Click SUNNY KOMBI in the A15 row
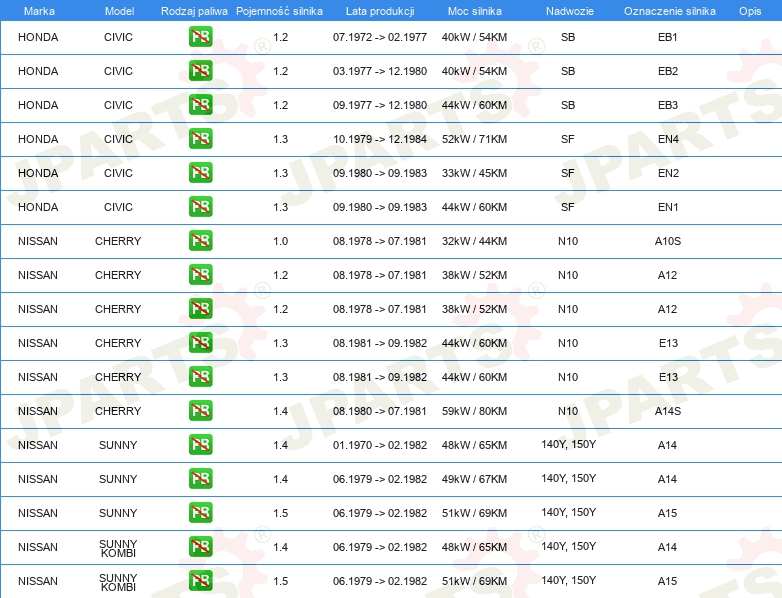782x598 pixels. (x=118, y=582)
